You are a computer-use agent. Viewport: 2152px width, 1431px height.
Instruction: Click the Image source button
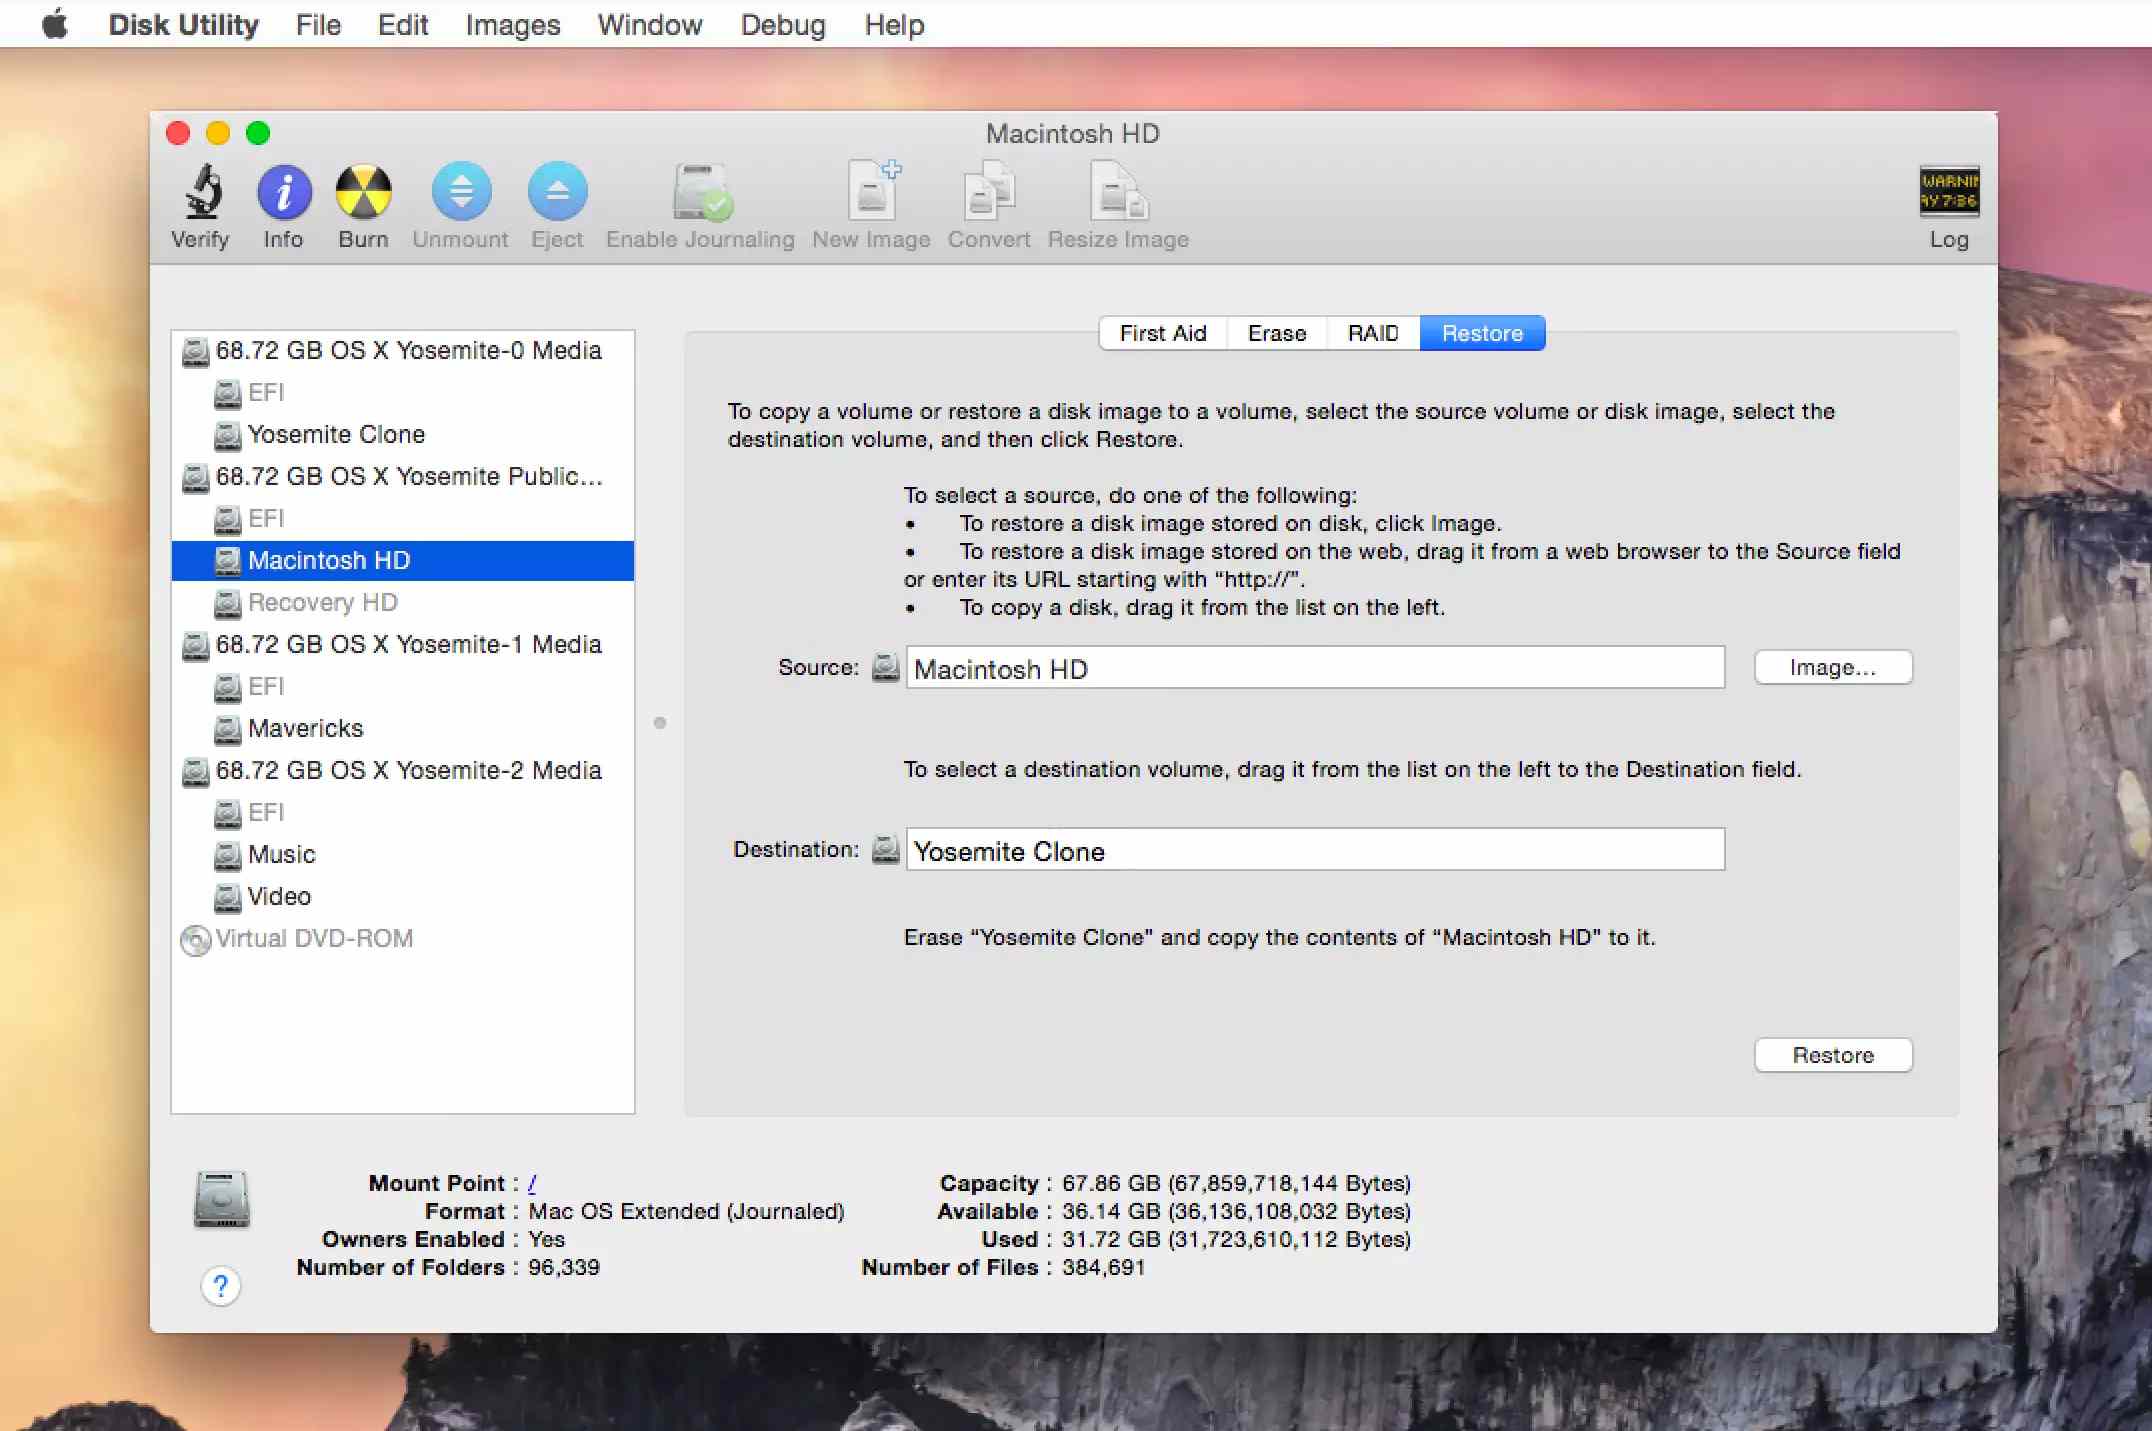(1833, 668)
